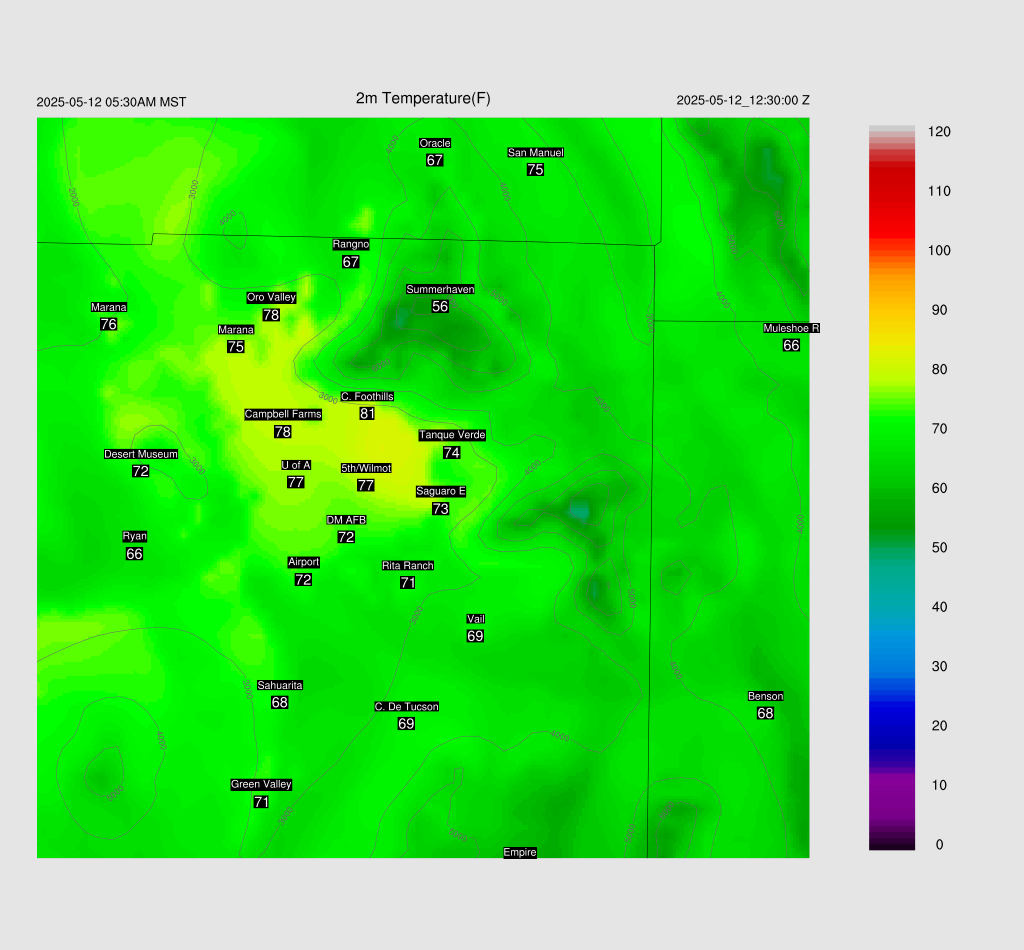1024x950 pixels.
Task: Click the 66 reading under Ryan
Action: [x=135, y=554]
